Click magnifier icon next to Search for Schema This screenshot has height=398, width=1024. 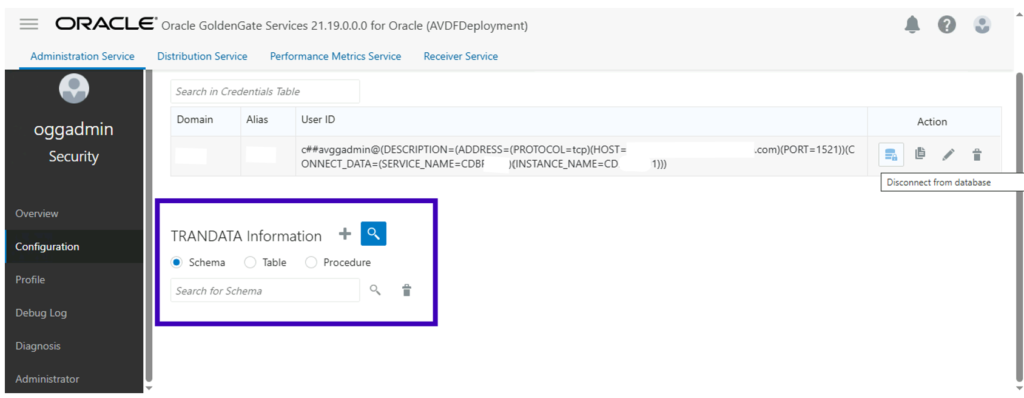(x=375, y=290)
